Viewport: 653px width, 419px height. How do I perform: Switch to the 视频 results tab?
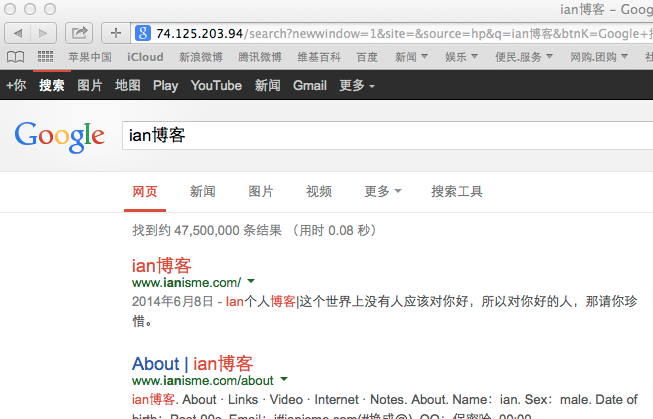(319, 192)
